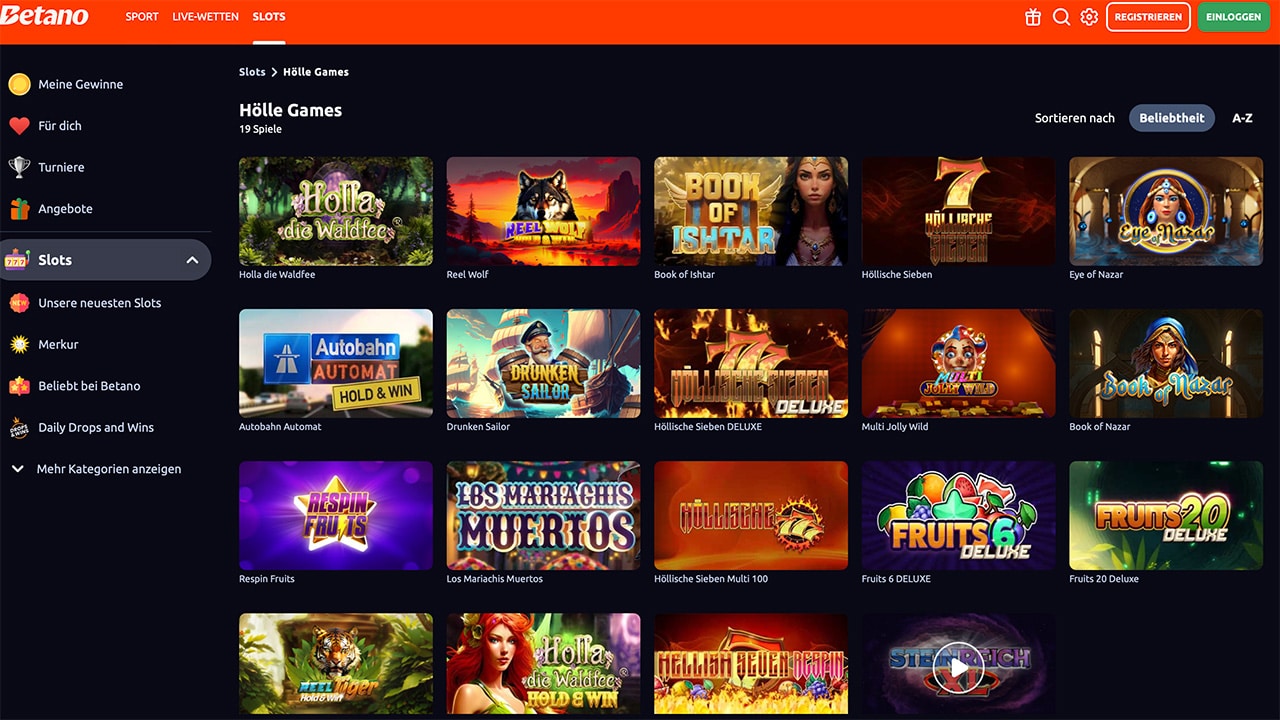The height and width of the screenshot is (720, 1280).
Task: Click the search magnifier icon
Action: 1061,17
